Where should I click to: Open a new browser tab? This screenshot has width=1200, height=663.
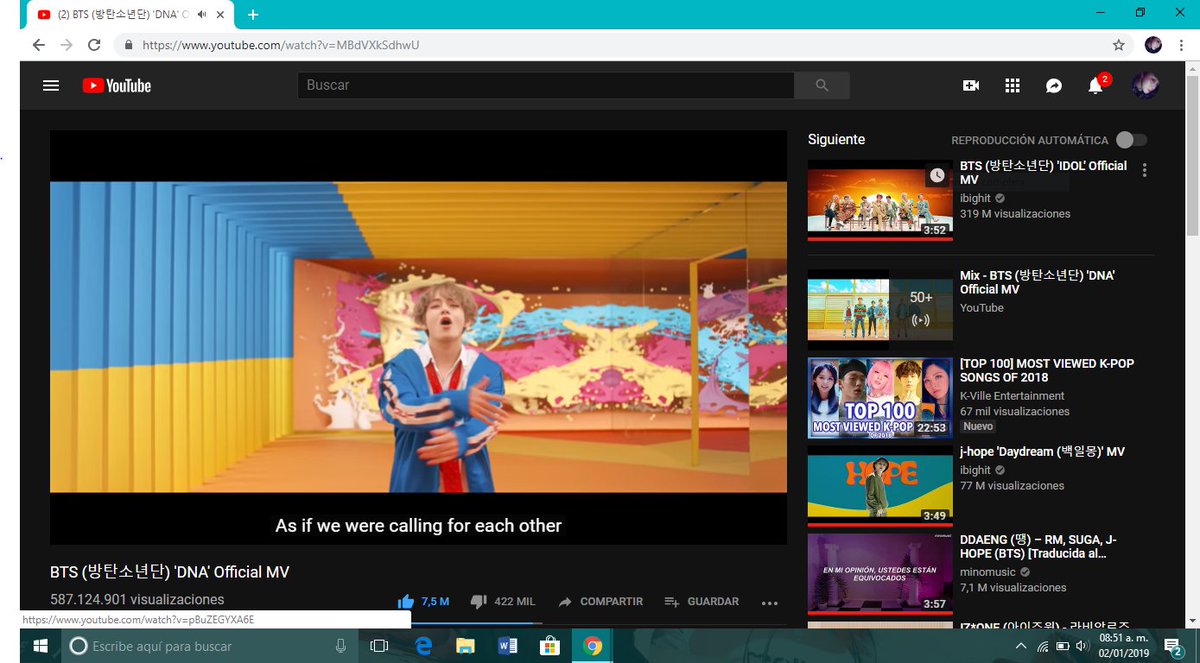tap(253, 15)
